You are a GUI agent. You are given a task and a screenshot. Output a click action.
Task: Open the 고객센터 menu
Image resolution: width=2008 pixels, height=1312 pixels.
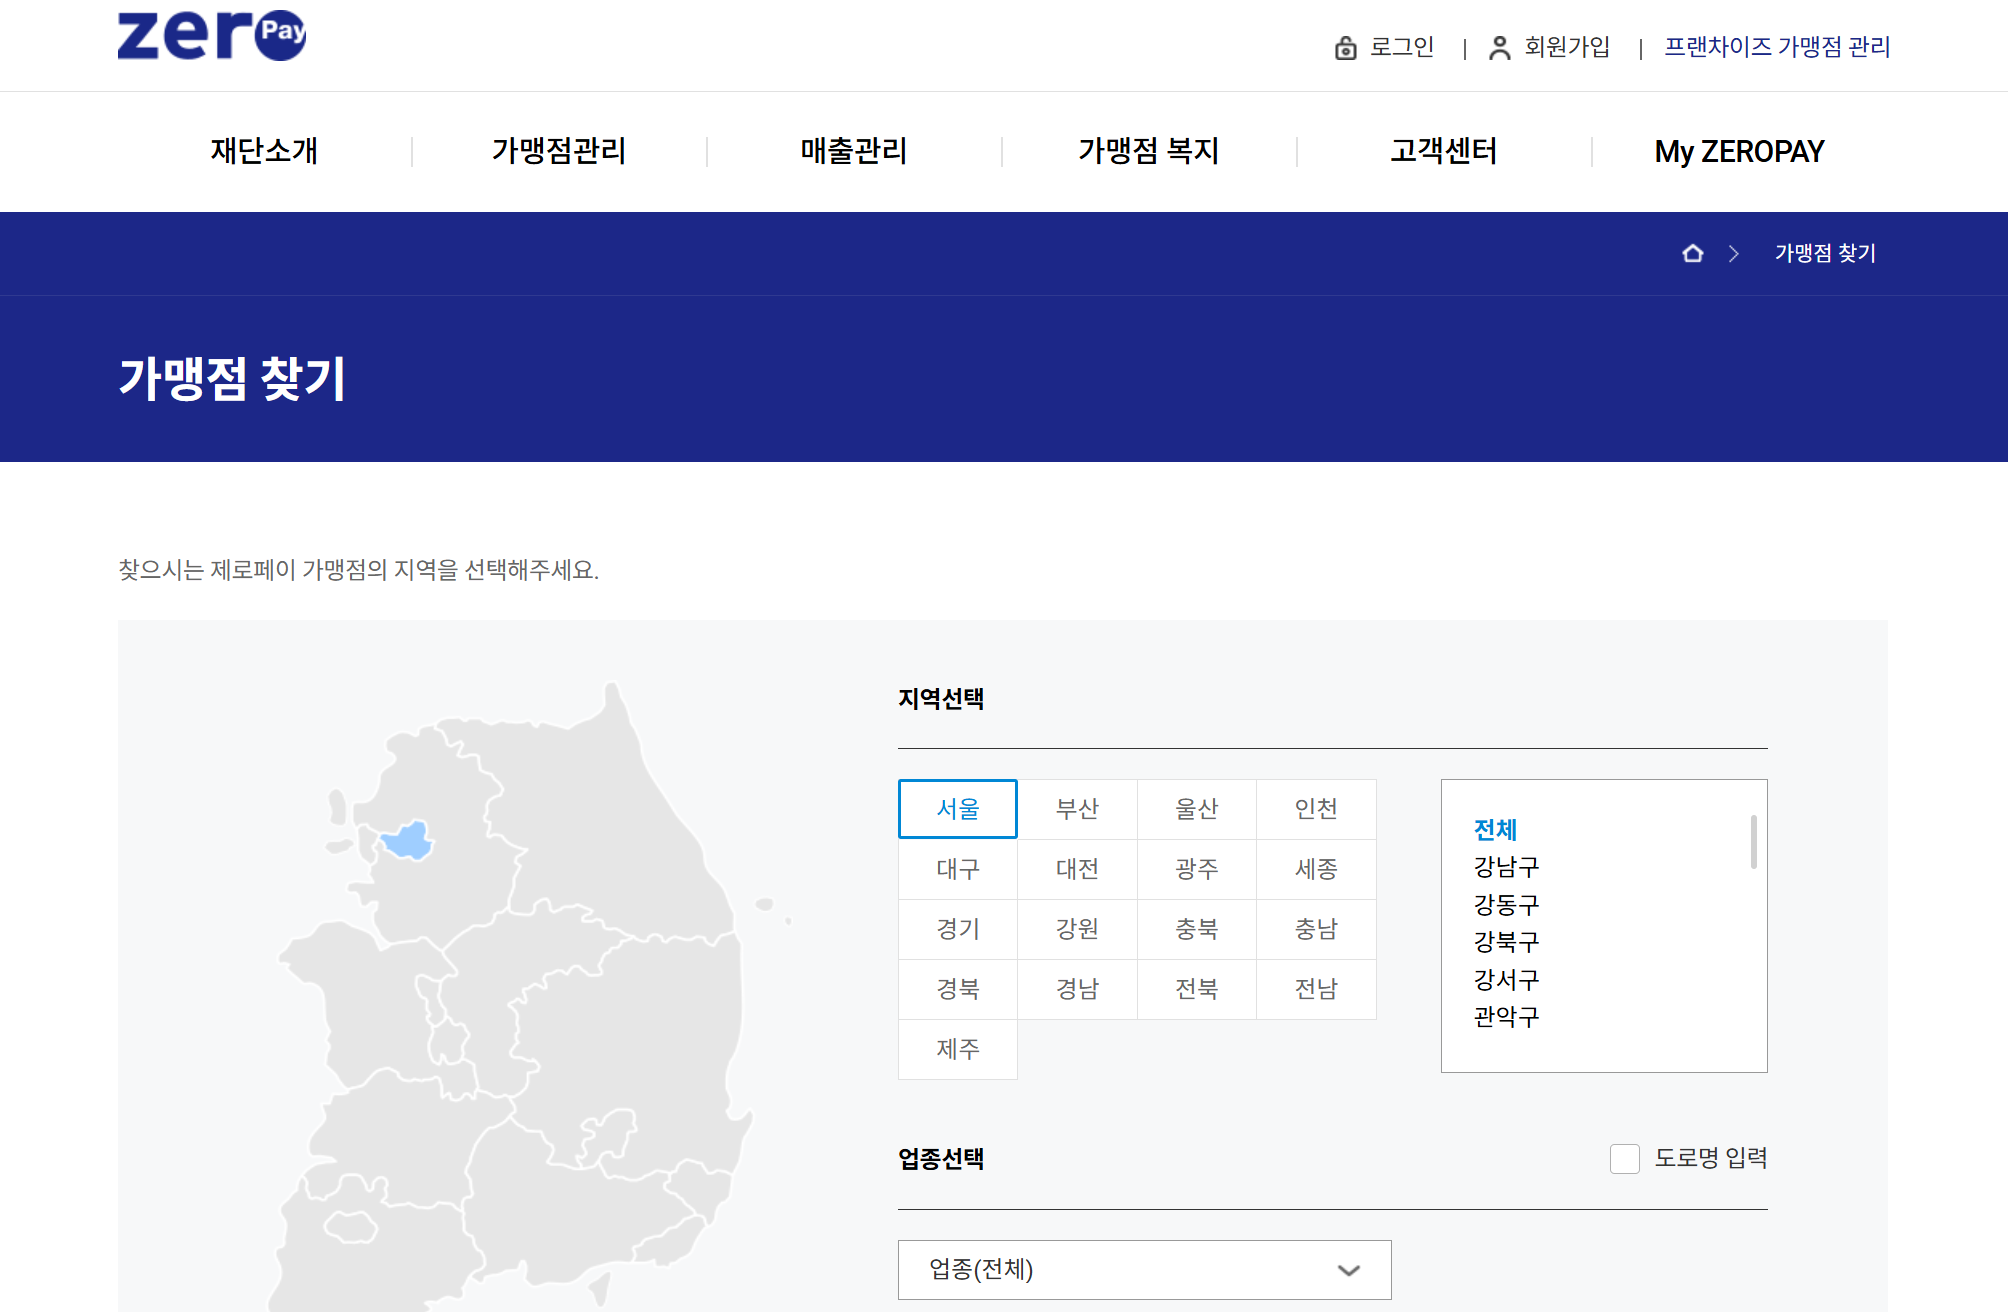click(1443, 151)
